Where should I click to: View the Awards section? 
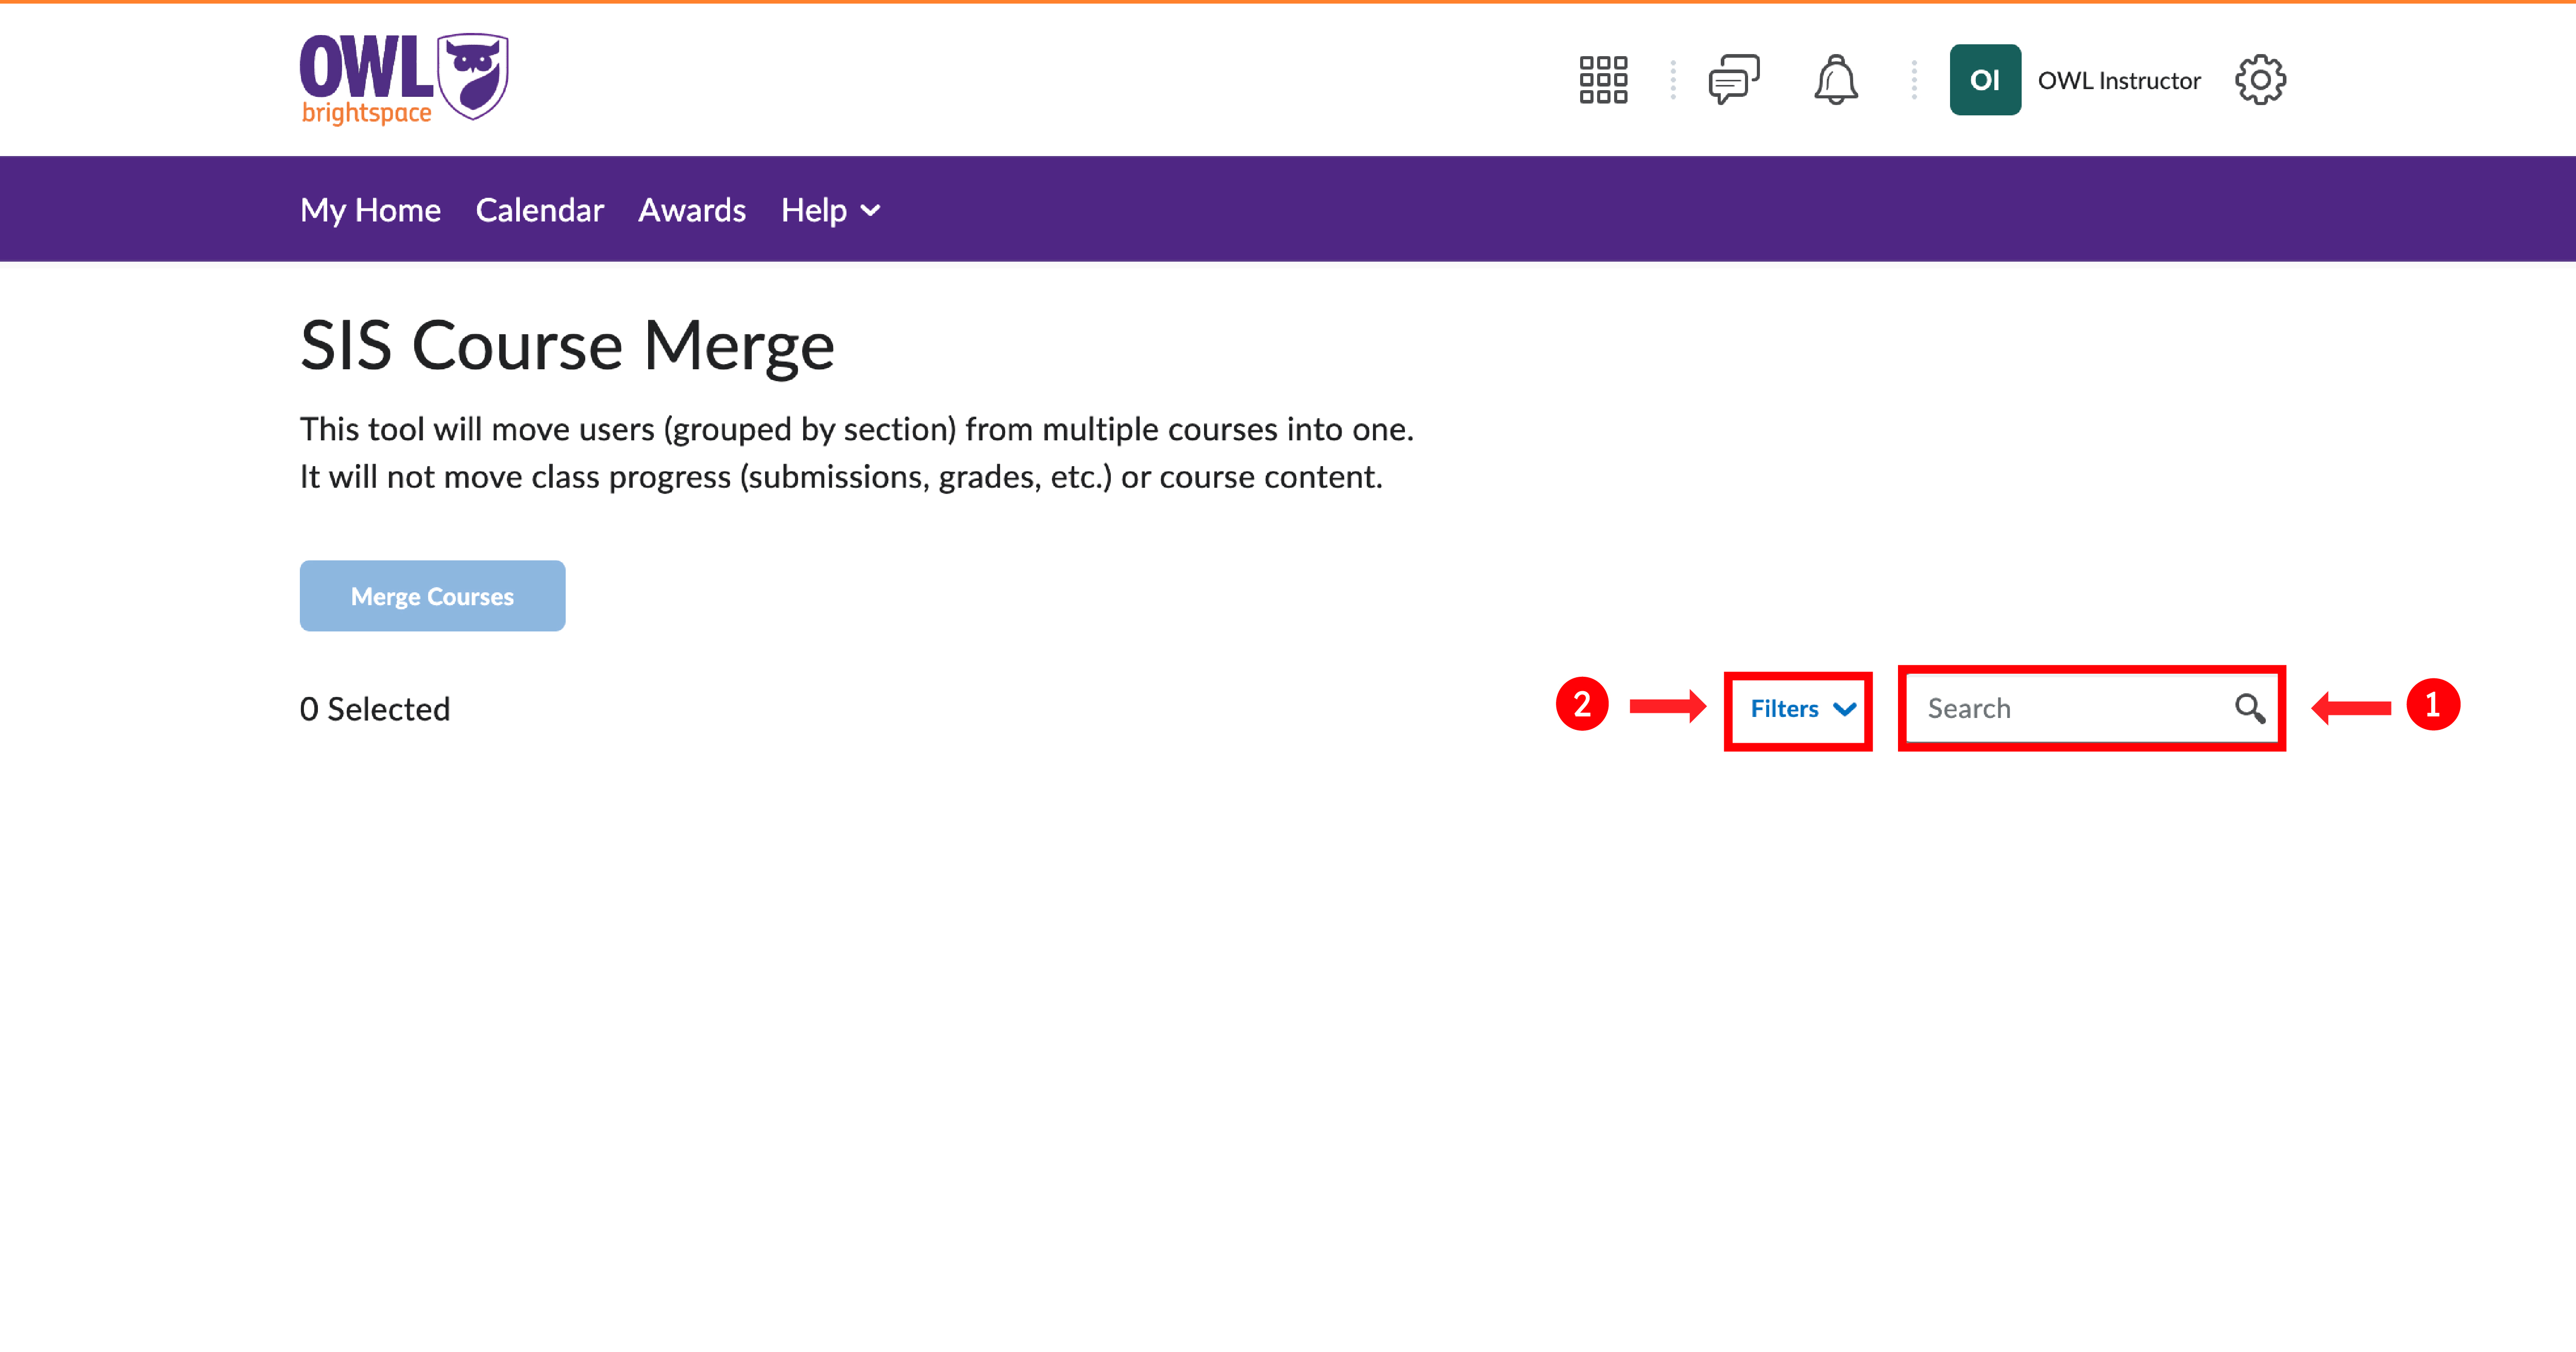coord(692,210)
